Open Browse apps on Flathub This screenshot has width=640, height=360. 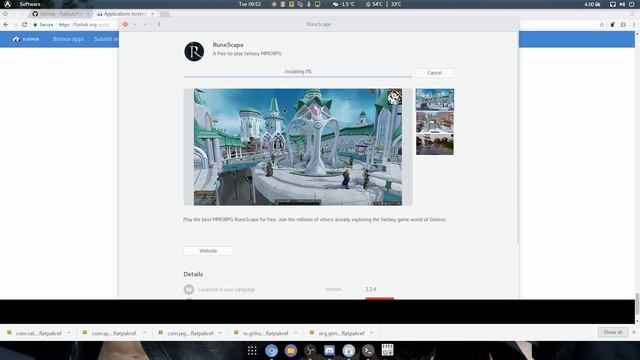68,39
